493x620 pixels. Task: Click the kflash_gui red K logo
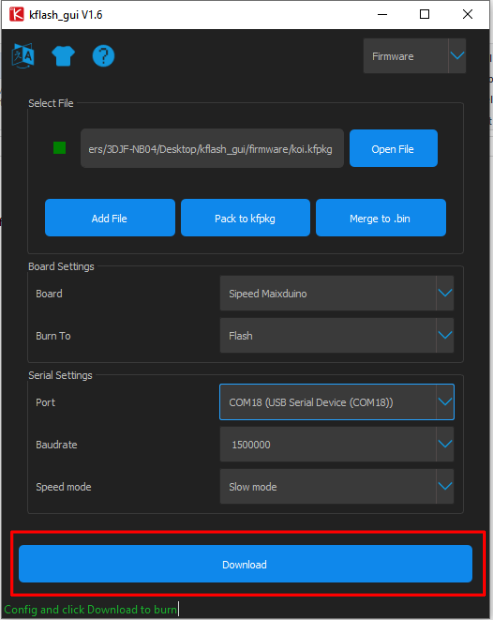[17, 14]
